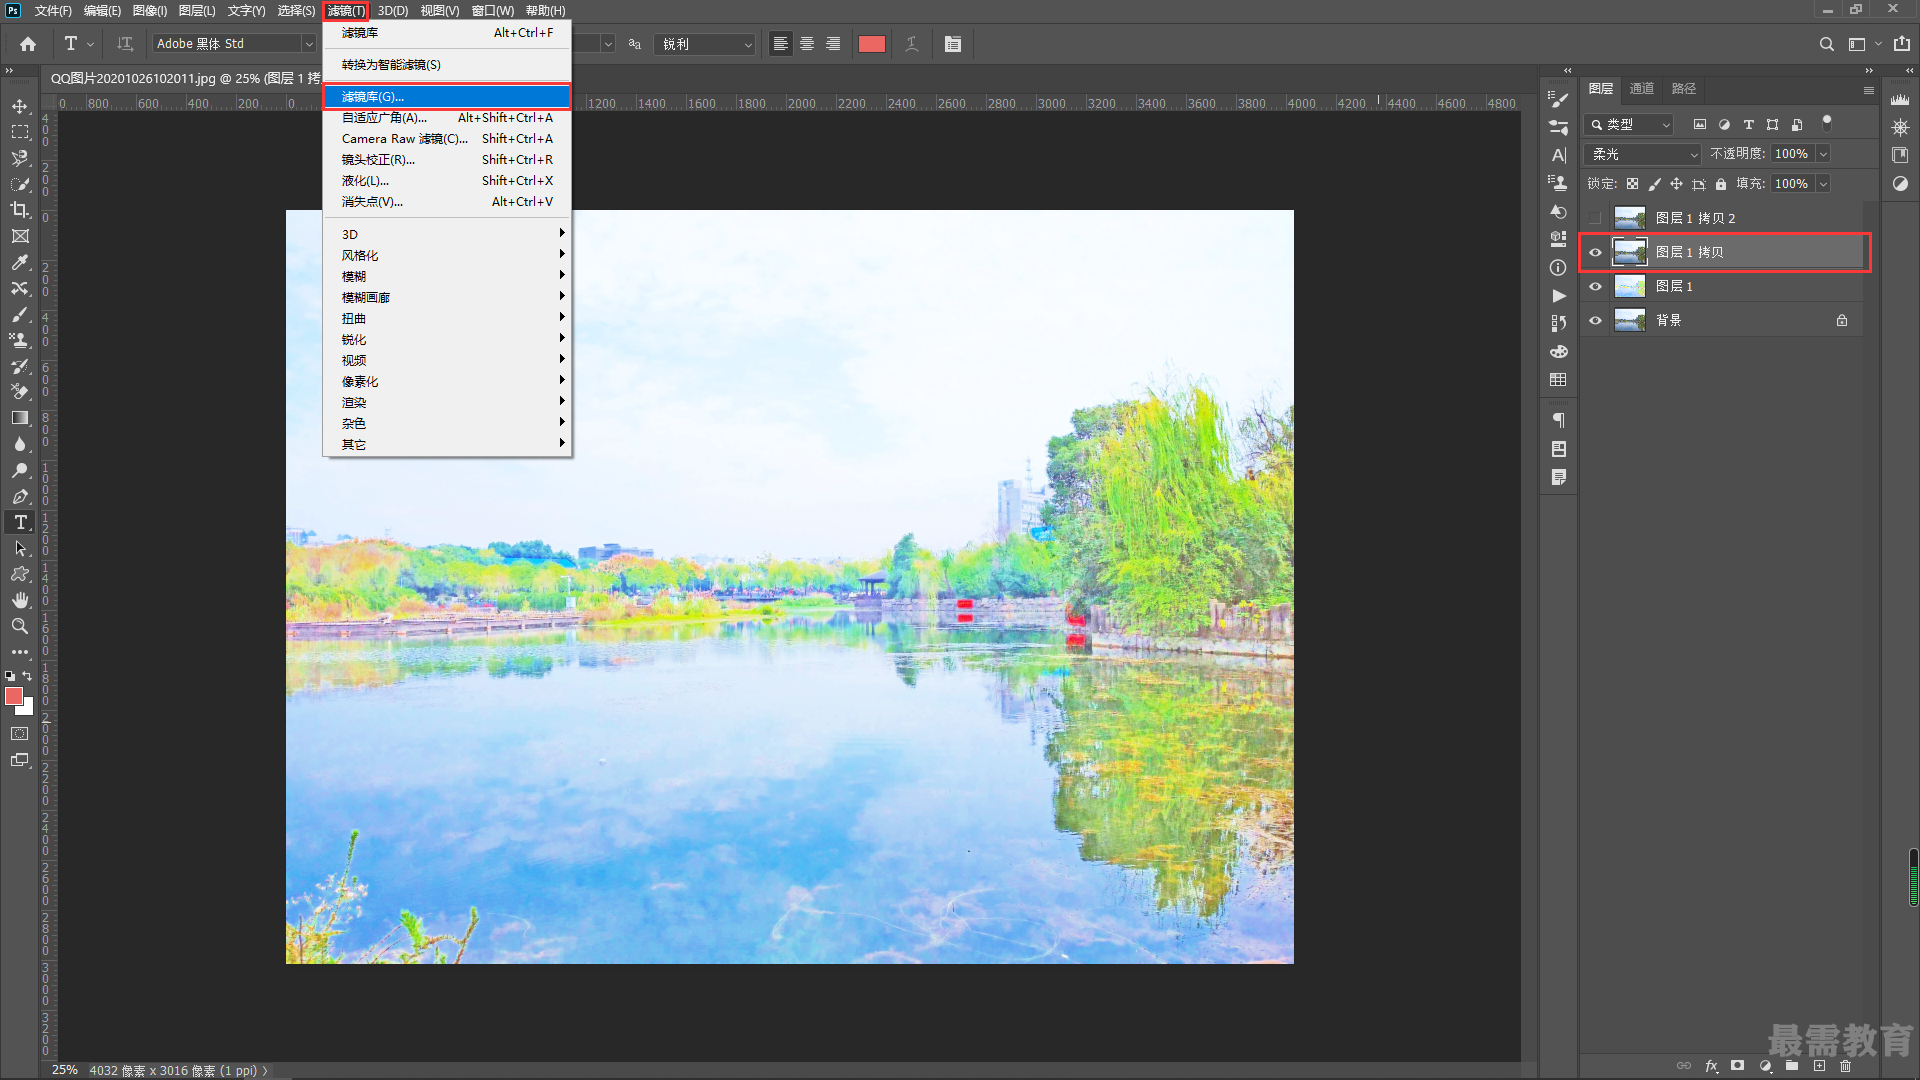Select the Spot Healing Brush tool

20,288
